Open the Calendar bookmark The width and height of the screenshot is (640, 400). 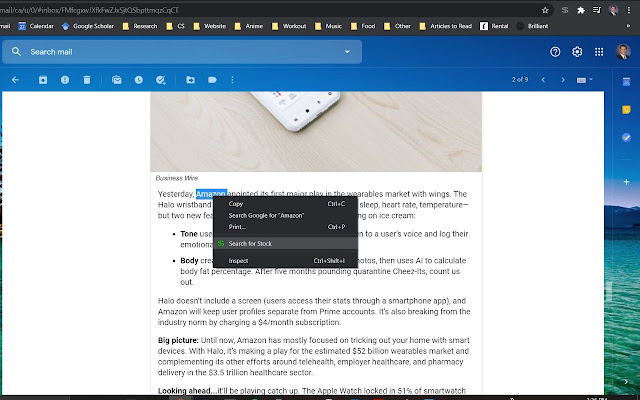coord(36,26)
